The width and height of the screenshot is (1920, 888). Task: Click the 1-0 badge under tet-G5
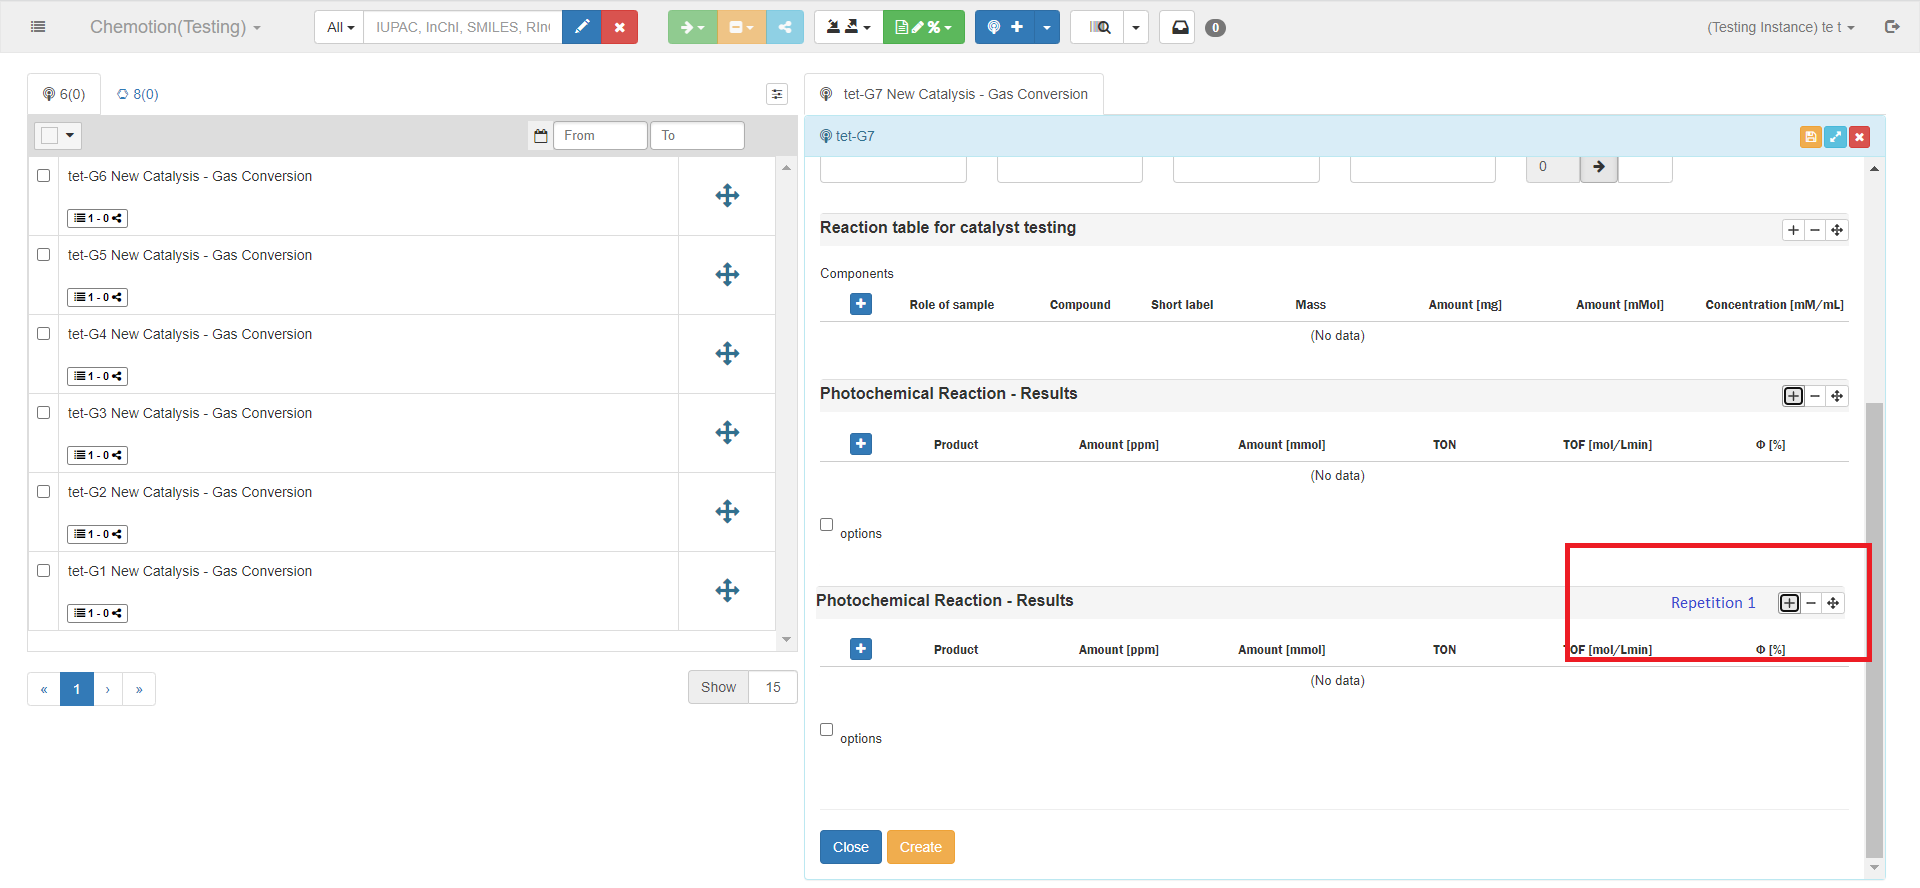click(x=98, y=297)
